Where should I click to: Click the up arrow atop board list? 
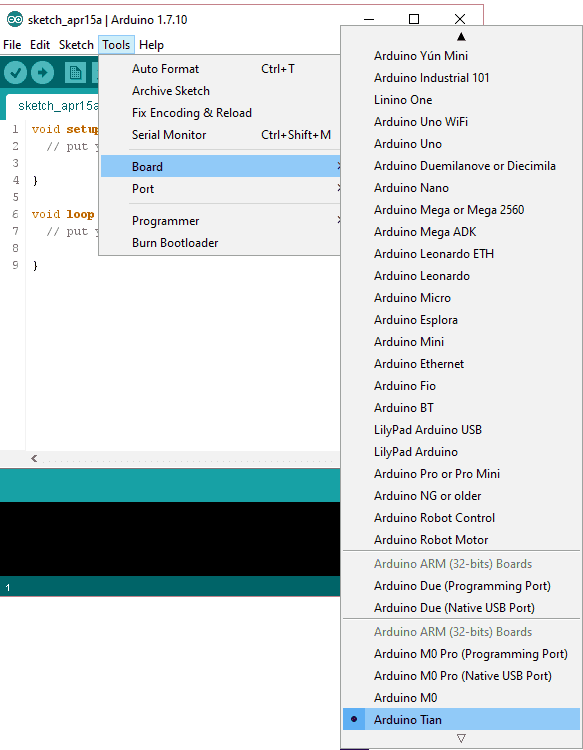point(461,37)
